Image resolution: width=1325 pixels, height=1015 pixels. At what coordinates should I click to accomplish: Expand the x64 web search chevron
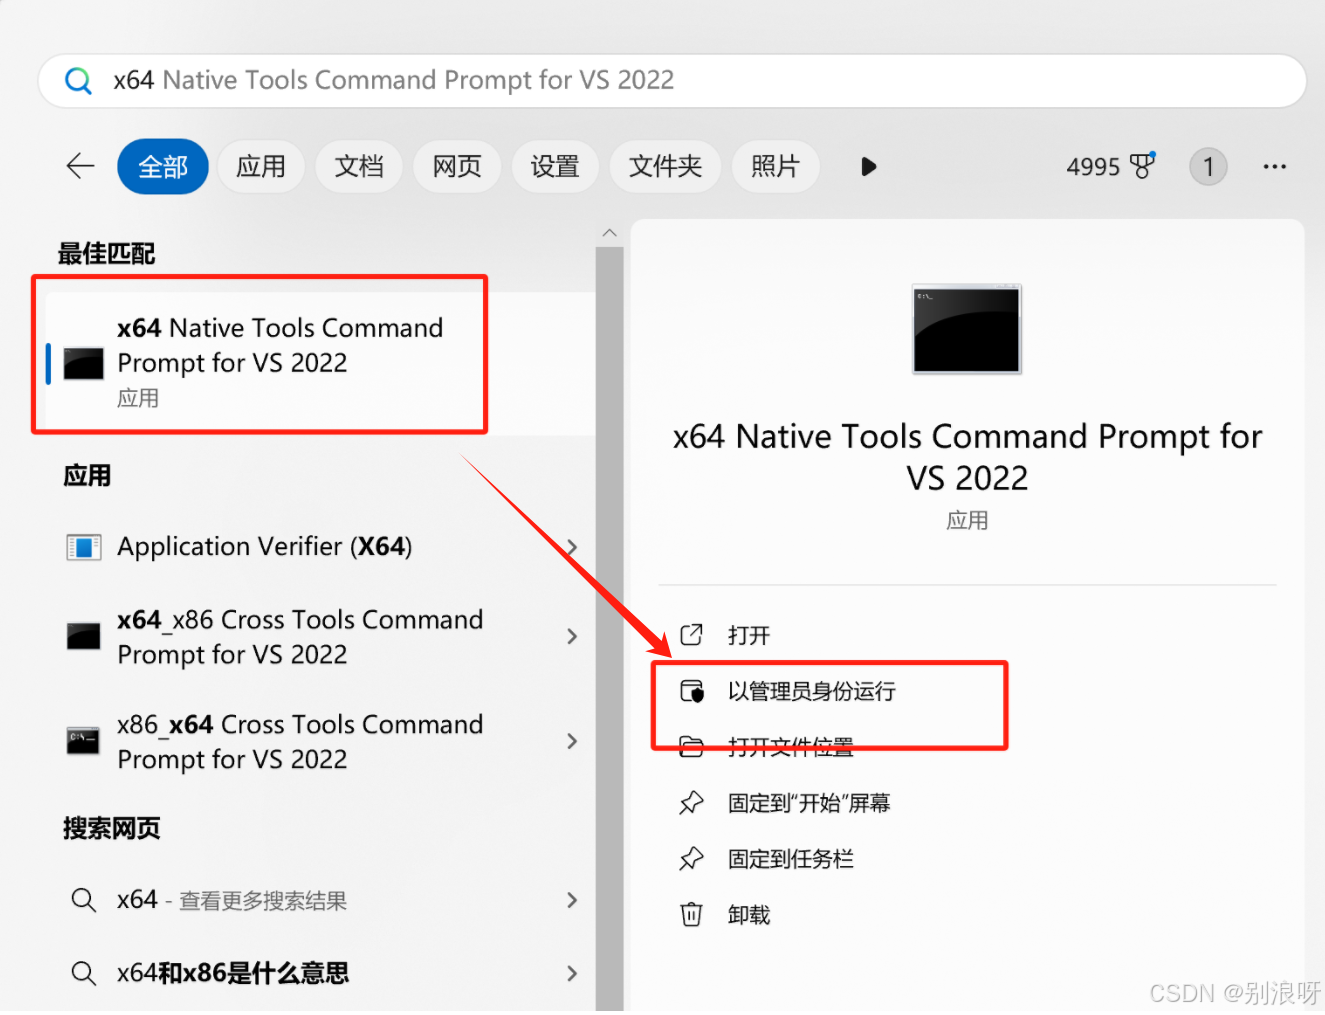pos(572,900)
